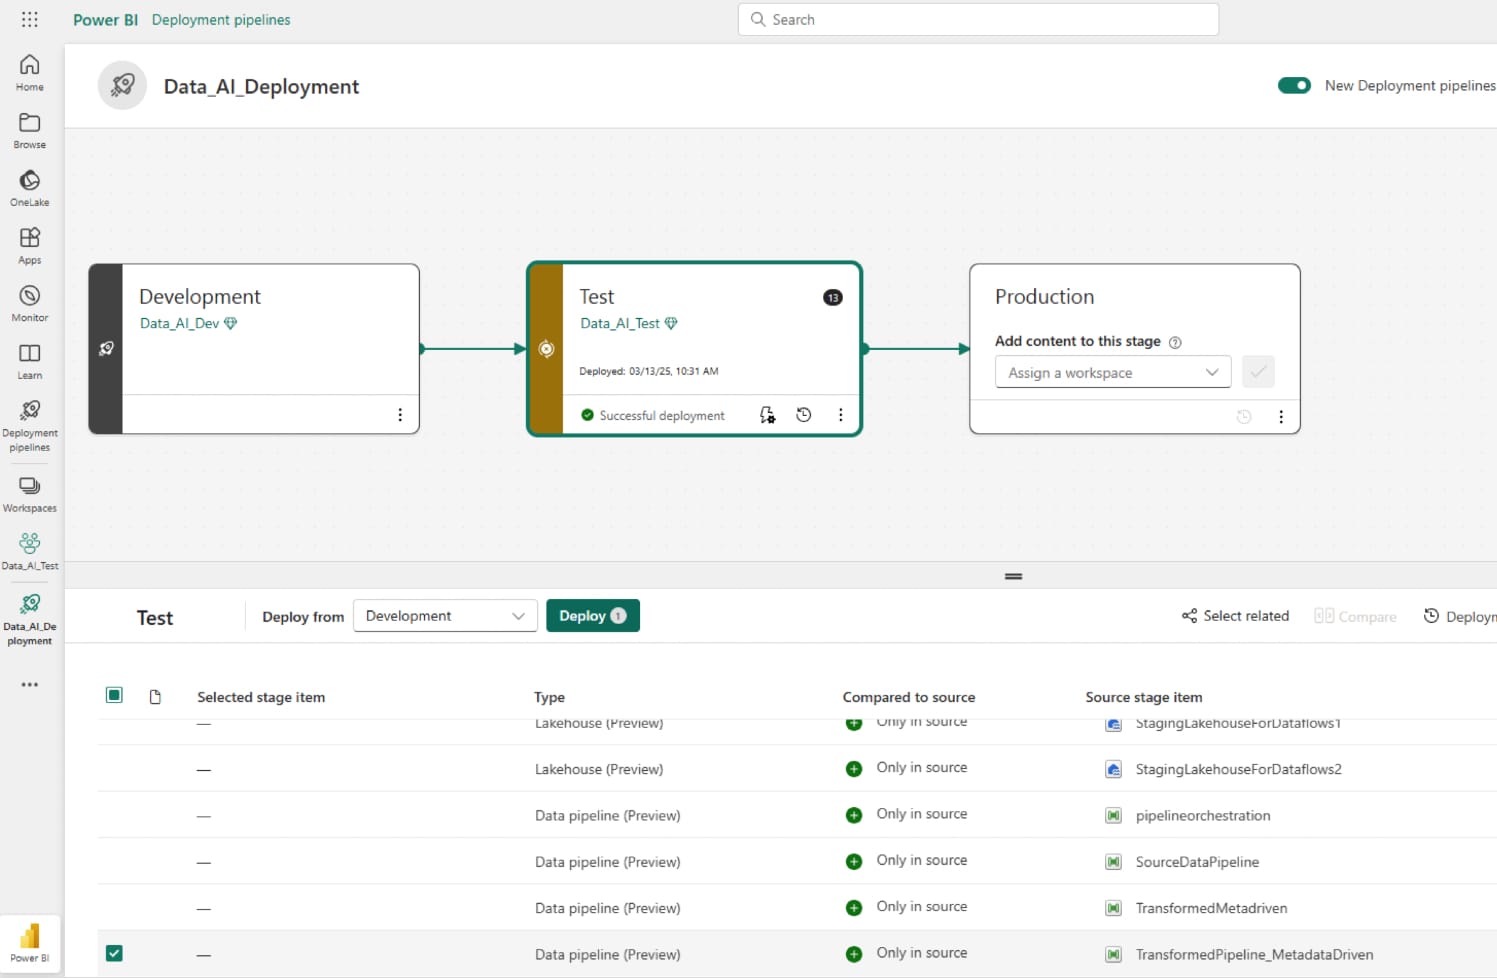Sort by Compared to source header
1497x978 pixels.
(909, 697)
